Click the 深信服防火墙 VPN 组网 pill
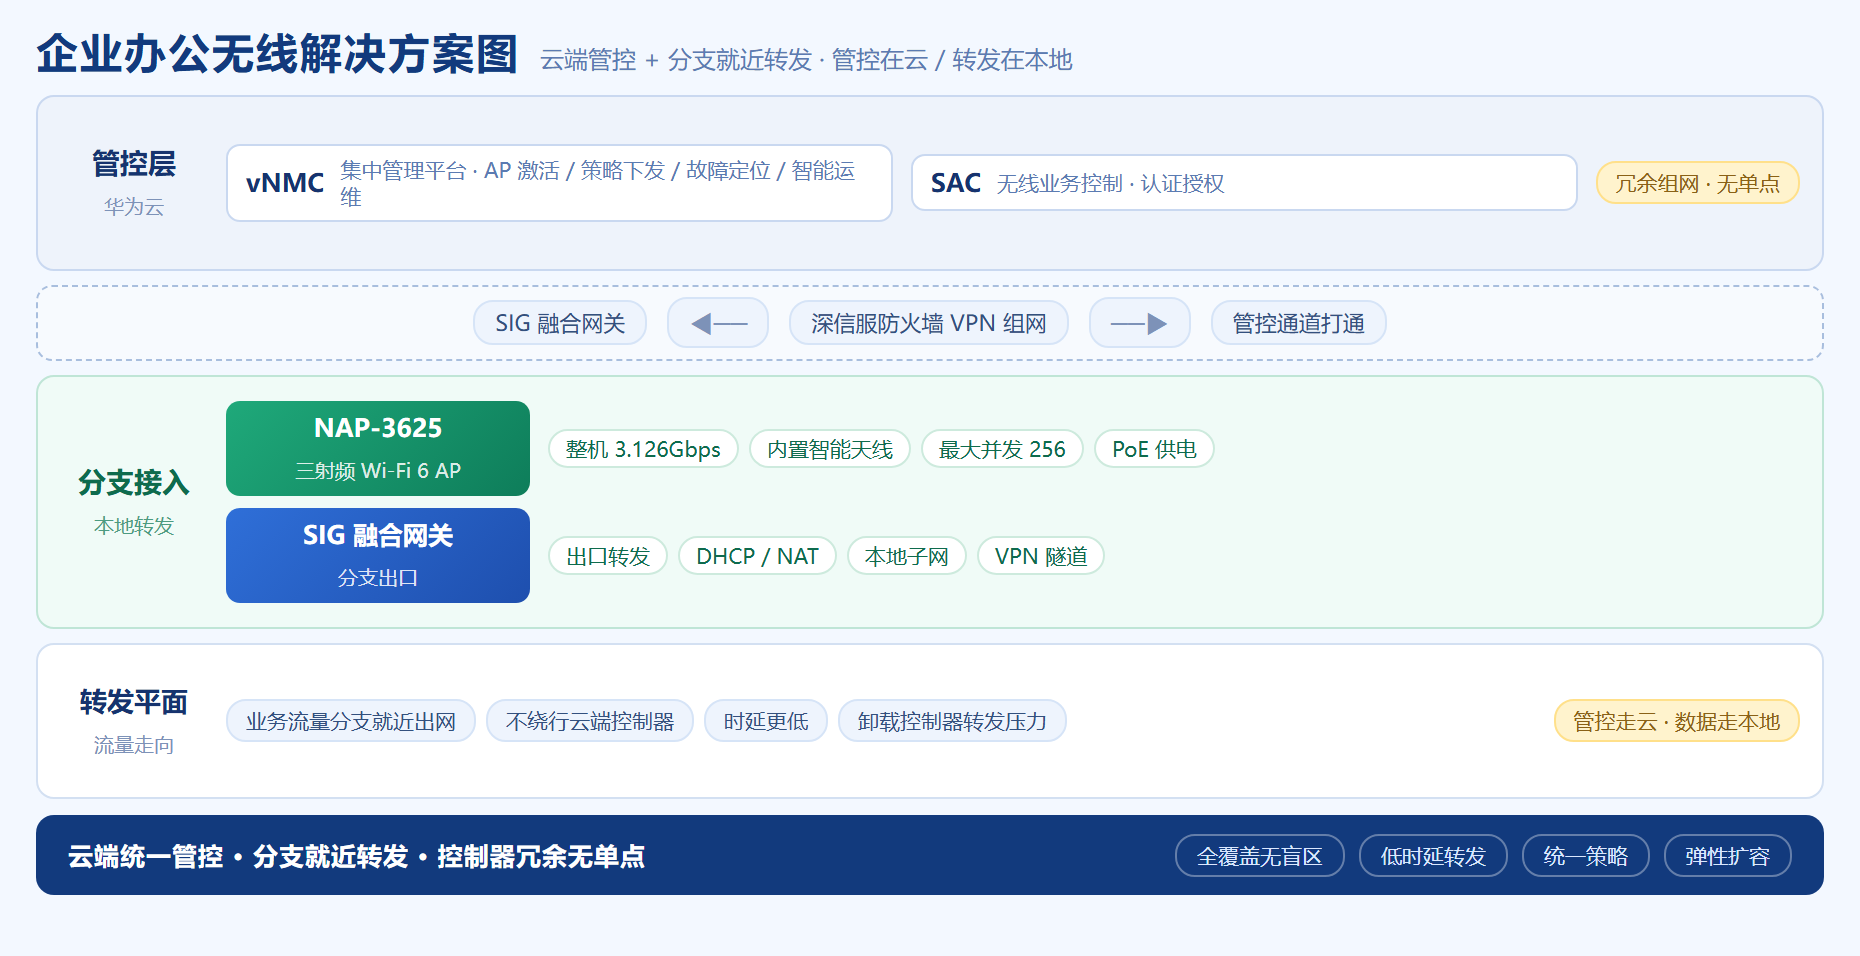Viewport: 1860px width, 956px height. [929, 323]
